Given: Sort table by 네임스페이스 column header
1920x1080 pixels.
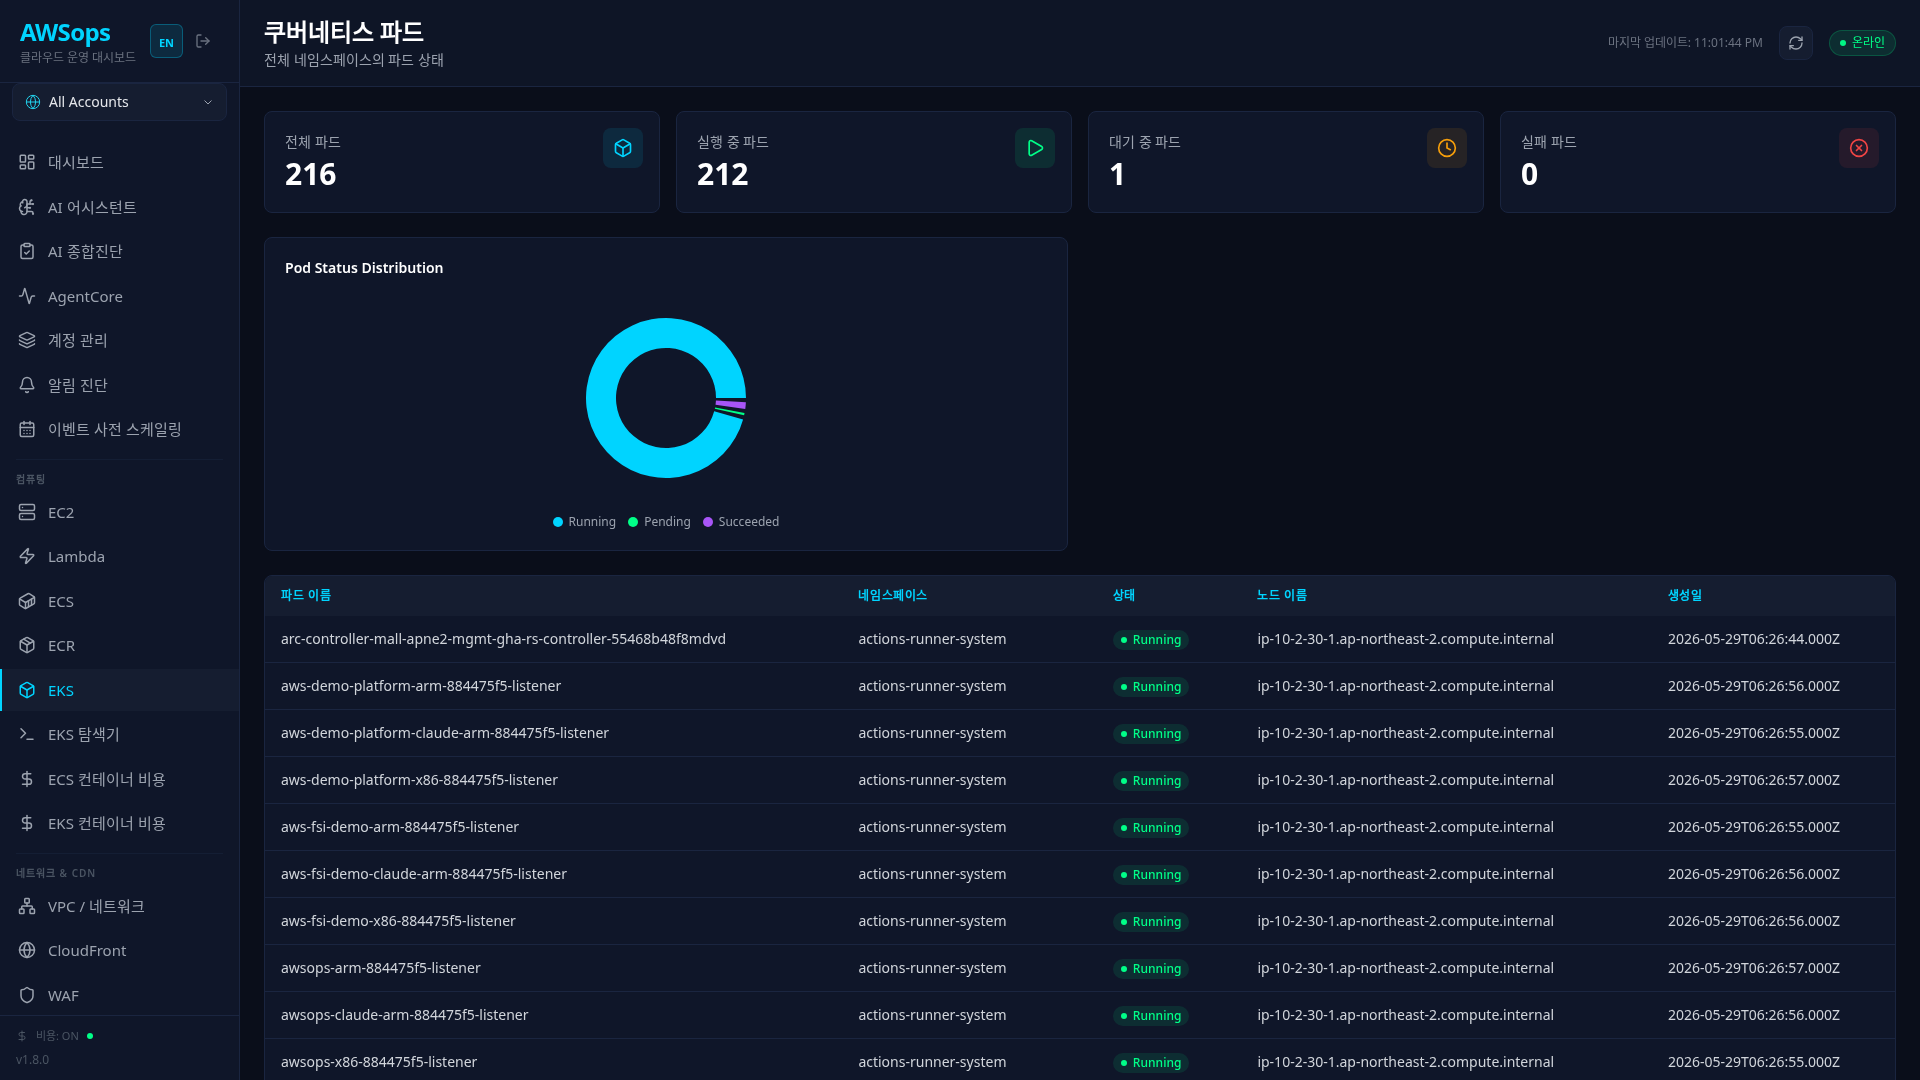Looking at the screenshot, I should click(892, 595).
